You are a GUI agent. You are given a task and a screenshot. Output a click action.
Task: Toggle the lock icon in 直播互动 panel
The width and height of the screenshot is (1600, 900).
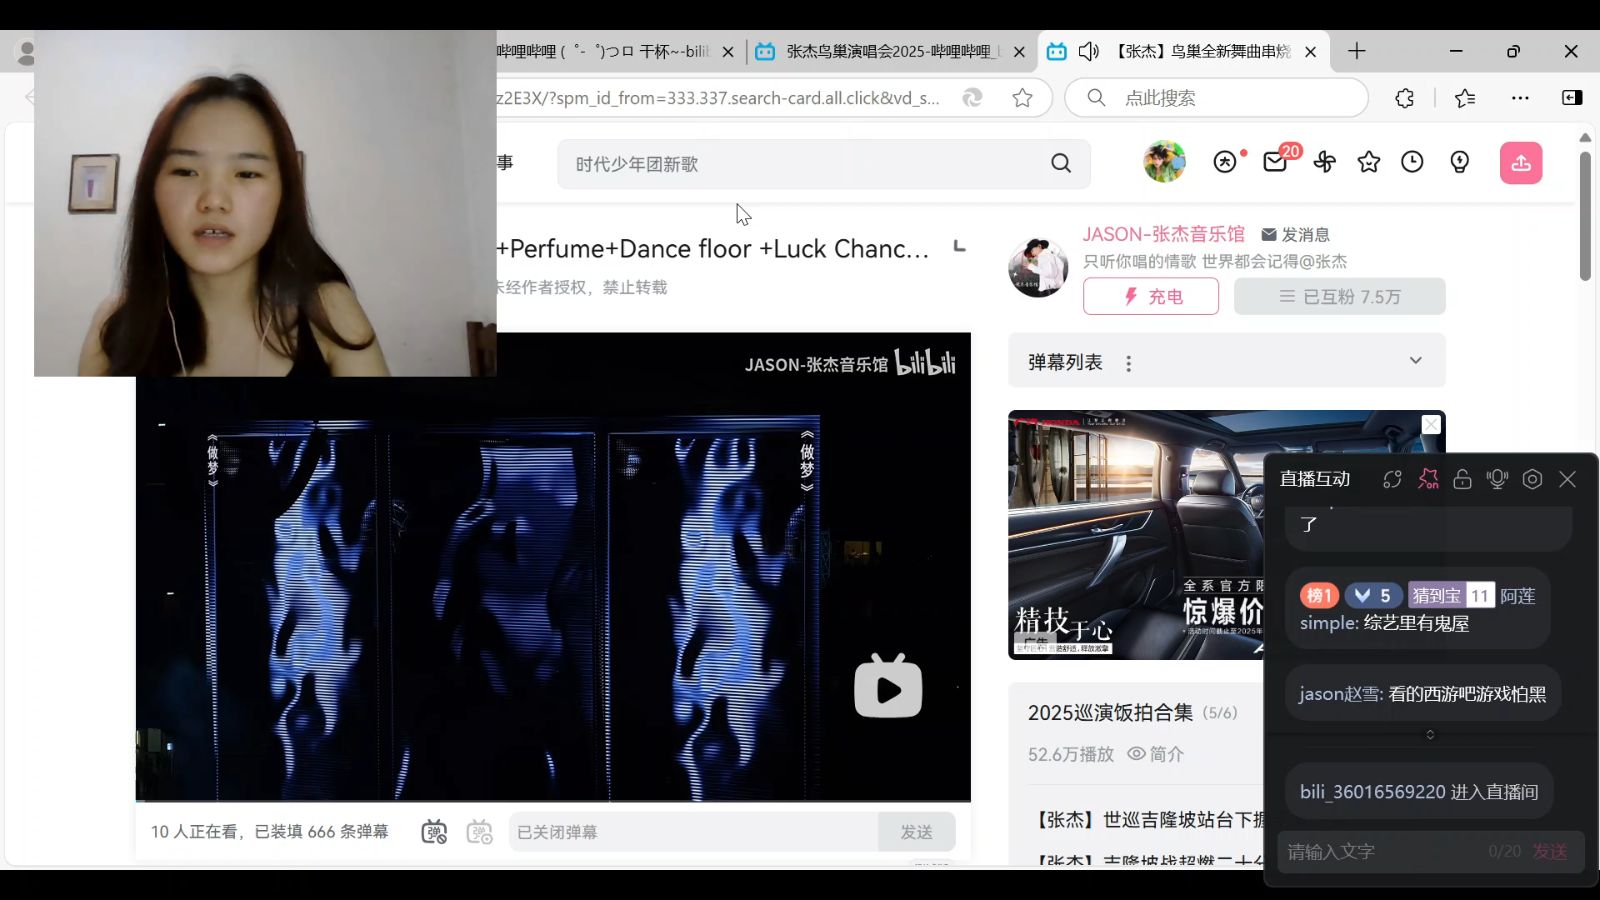coord(1462,480)
